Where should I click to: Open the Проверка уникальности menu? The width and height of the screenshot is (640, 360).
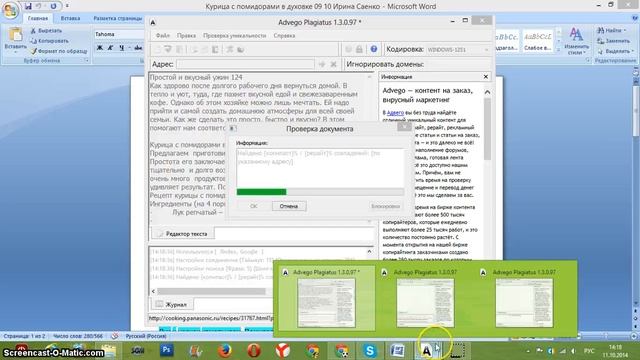(x=235, y=36)
